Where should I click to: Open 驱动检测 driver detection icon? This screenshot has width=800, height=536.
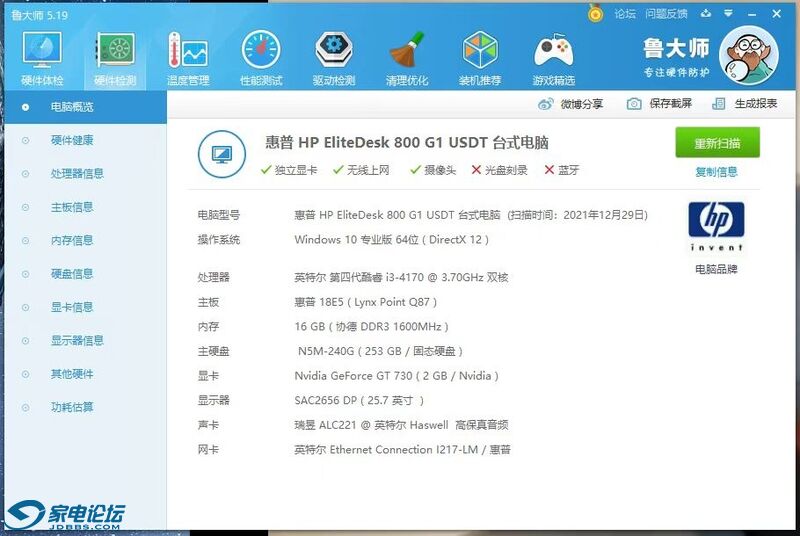click(x=334, y=59)
